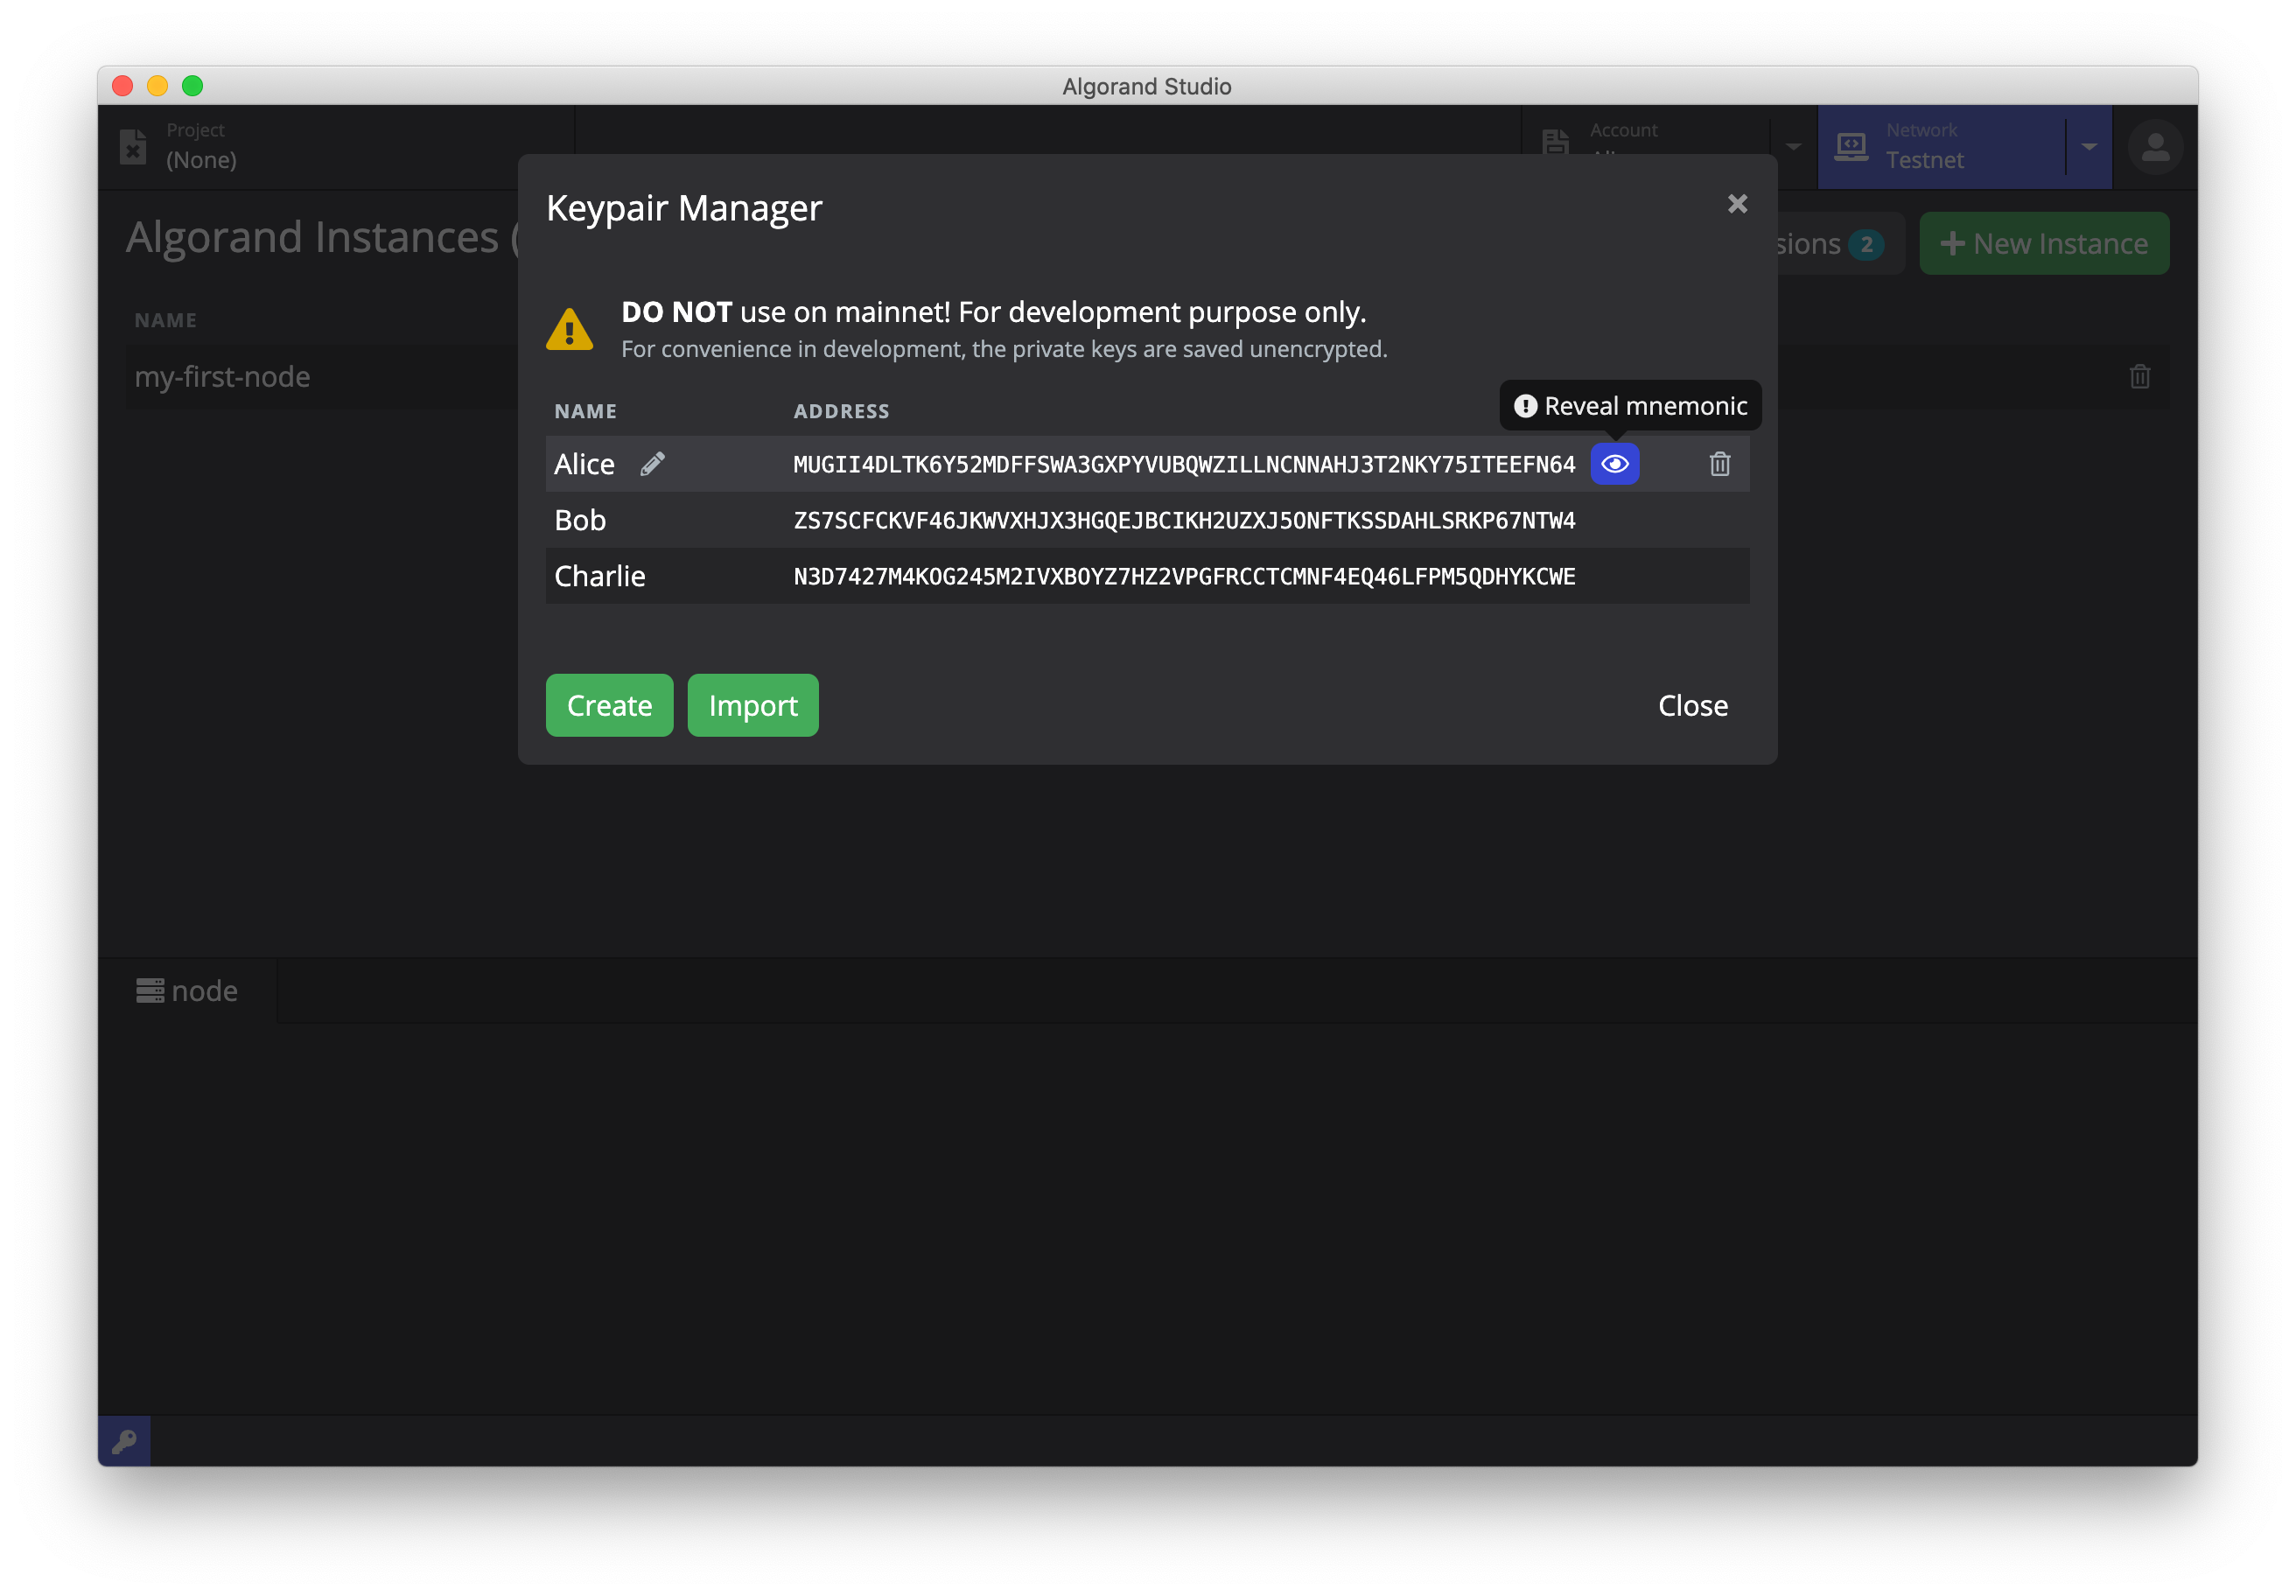The height and width of the screenshot is (1596, 2296).
Task: Import an existing keypair
Action: tap(752, 705)
